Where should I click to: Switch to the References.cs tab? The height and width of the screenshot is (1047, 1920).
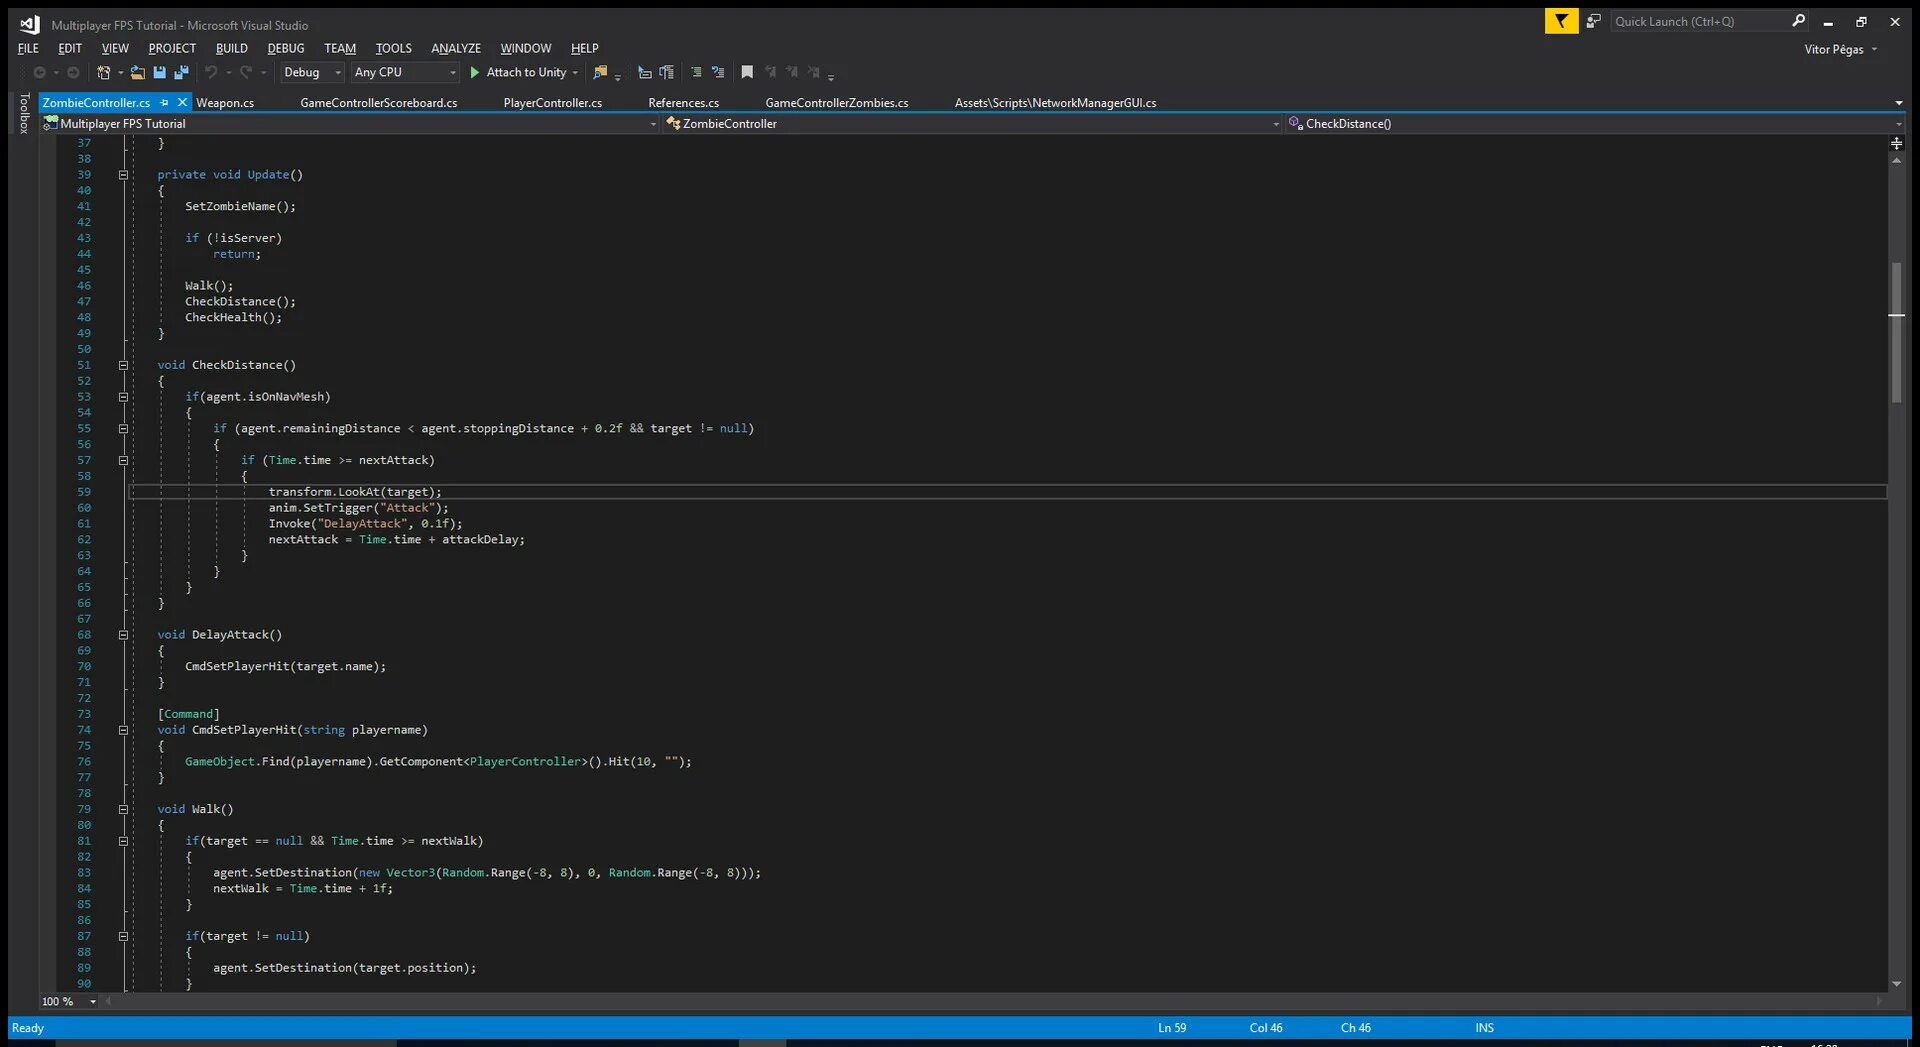pyautogui.click(x=684, y=103)
